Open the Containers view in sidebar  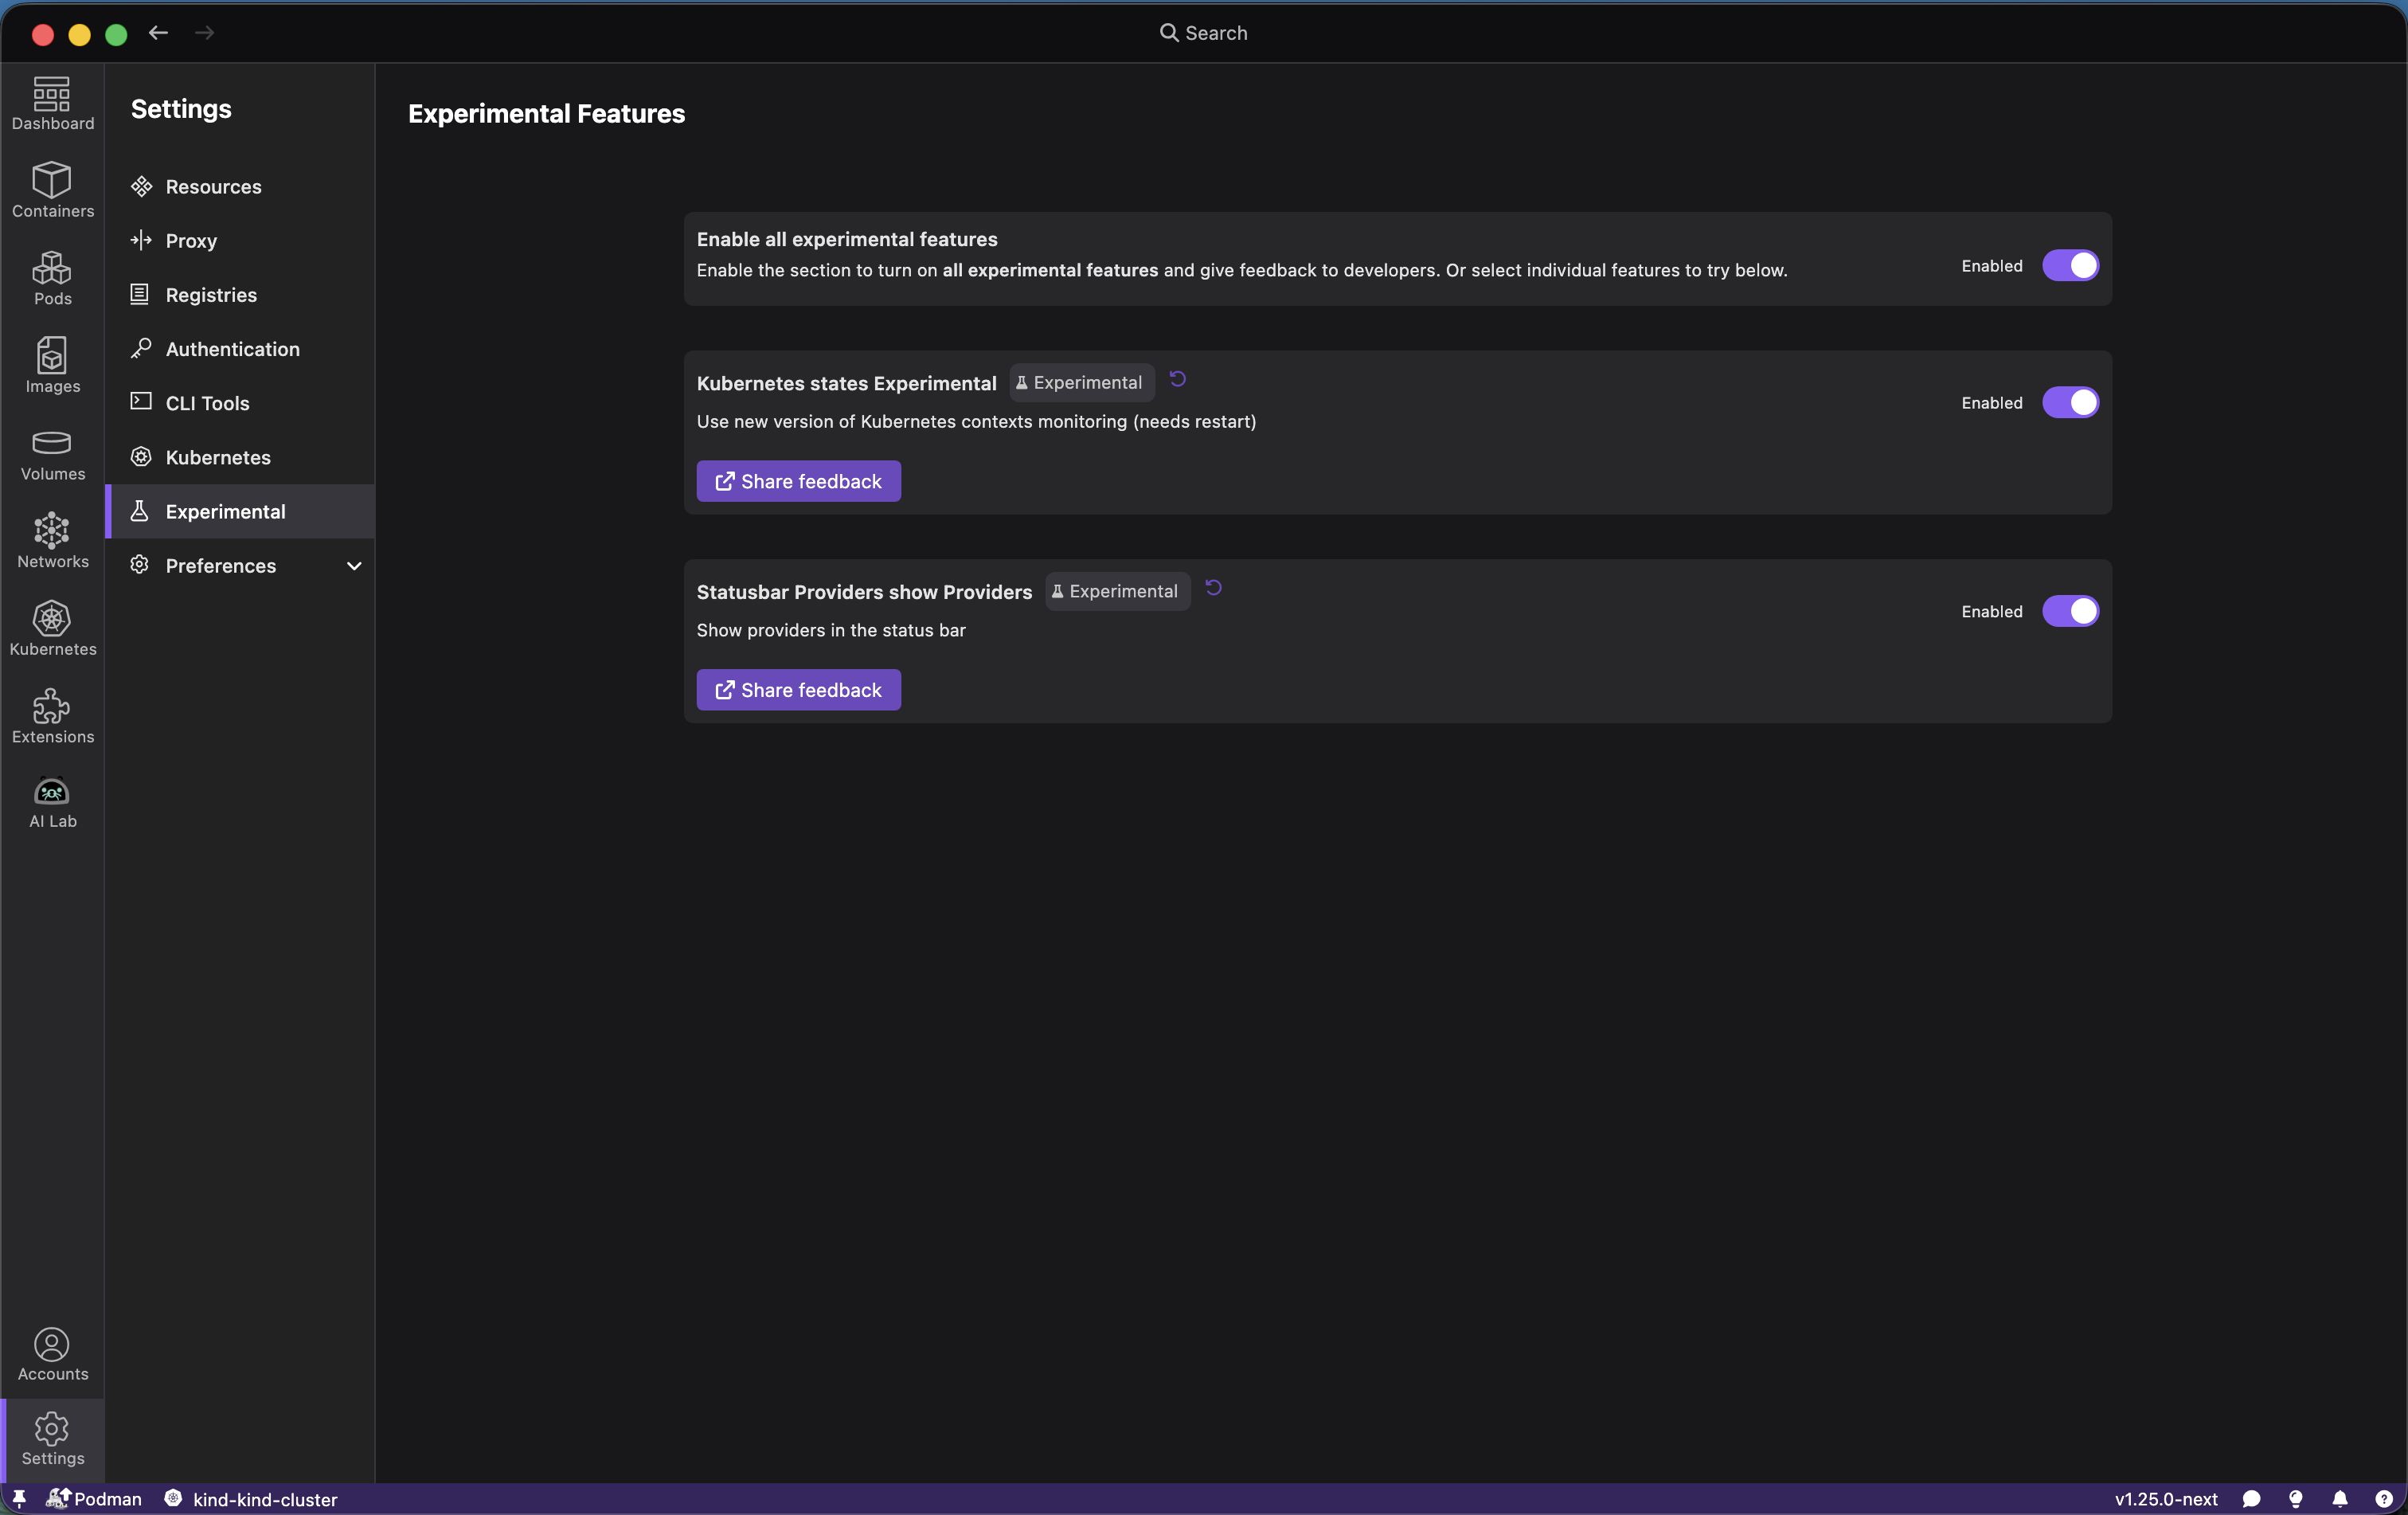(52, 190)
